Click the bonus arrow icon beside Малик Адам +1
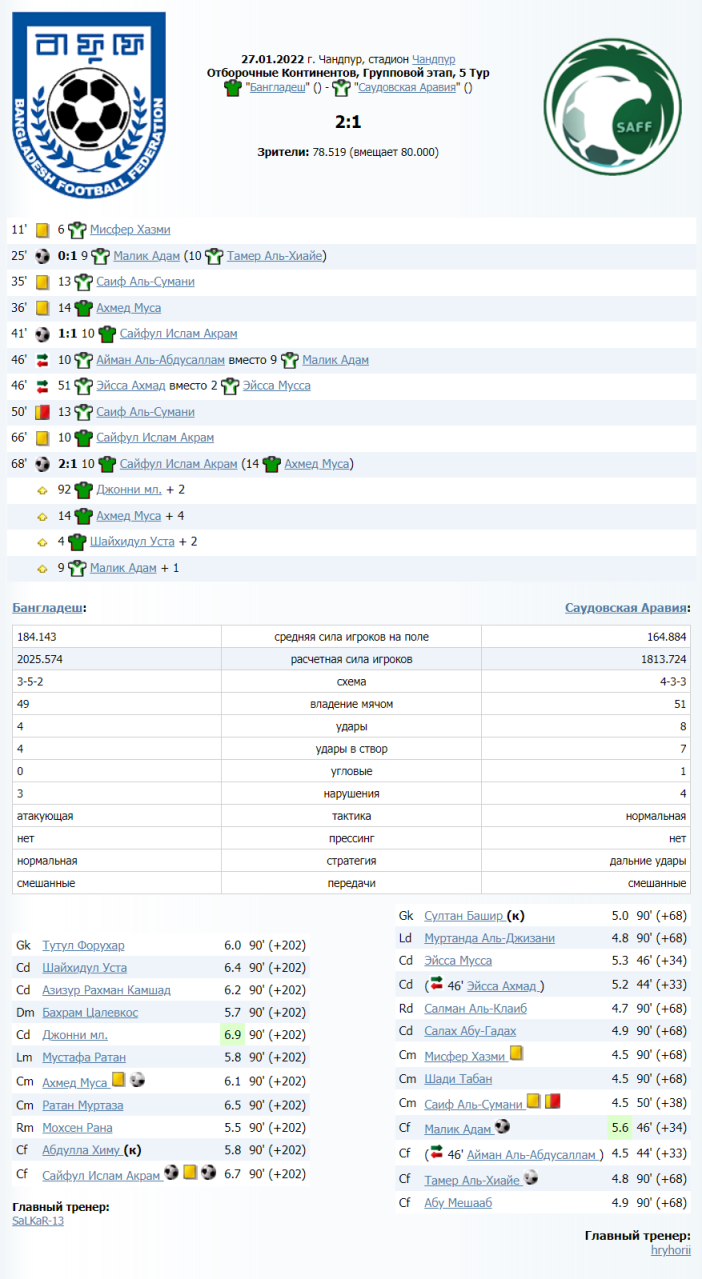702x1279 pixels. point(43,568)
